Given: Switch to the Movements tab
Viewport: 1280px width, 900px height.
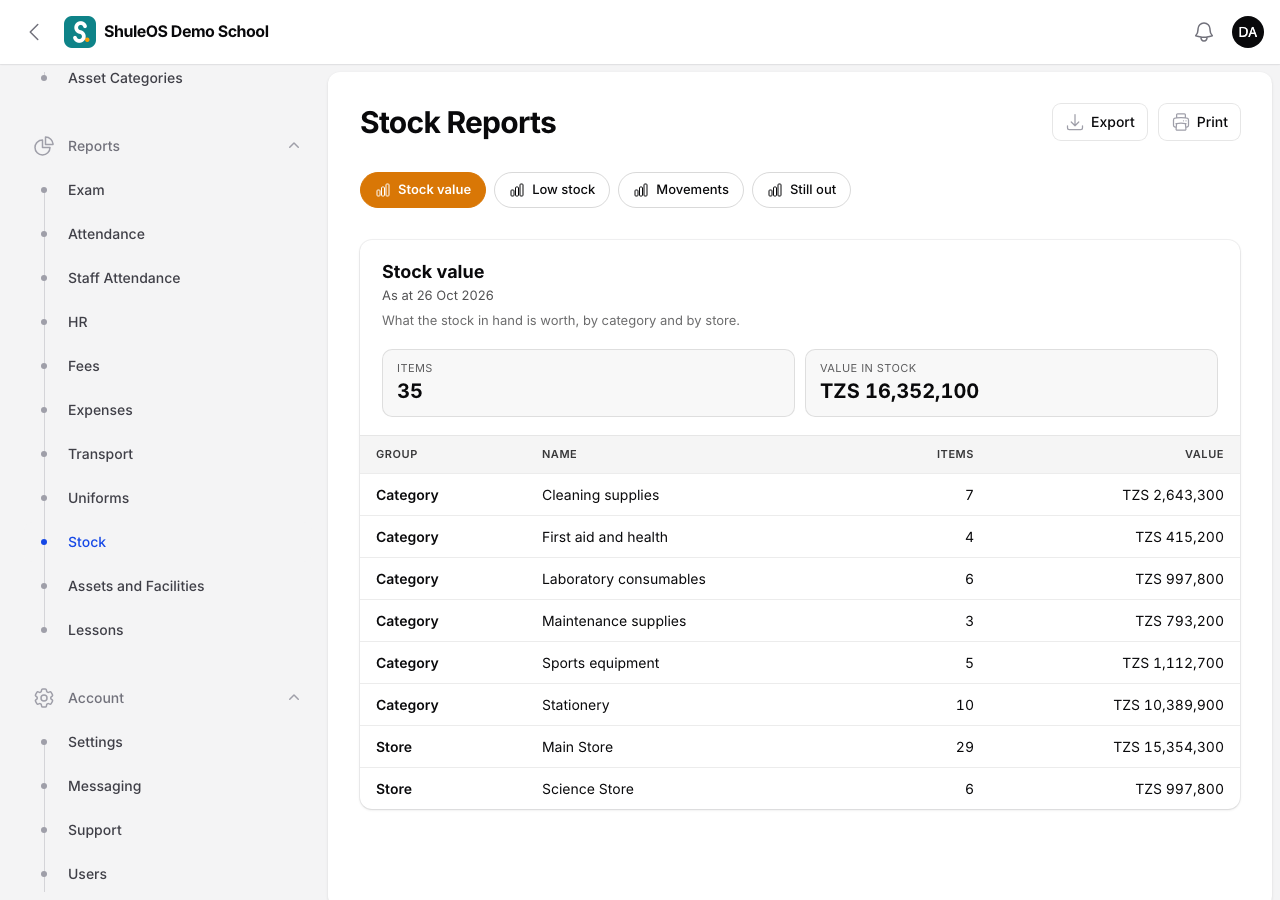Looking at the screenshot, I should pyautogui.click(x=681, y=190).
